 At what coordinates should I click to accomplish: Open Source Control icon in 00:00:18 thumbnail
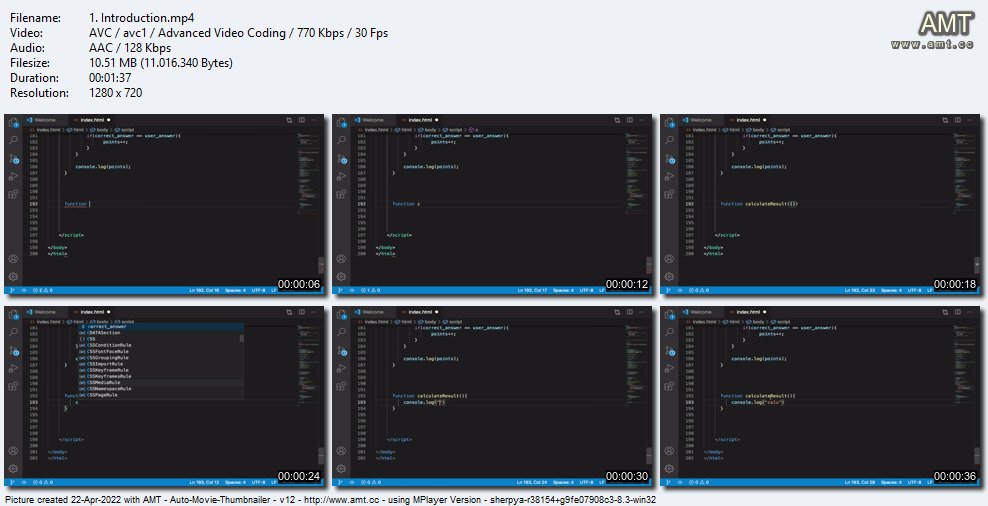click(669, 158)
